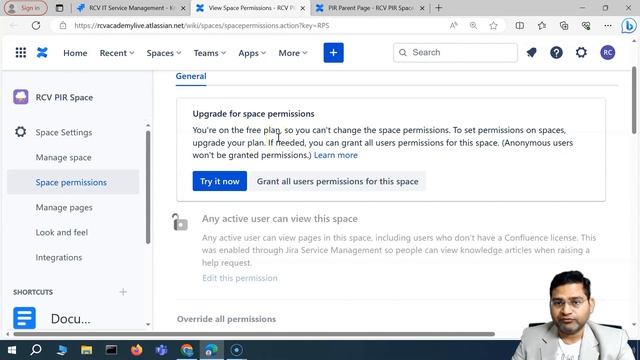Click the page horizontal scrollbar
Image resolution: width=640 pixels, height=360 pixels.
click(x=254, y=334)
